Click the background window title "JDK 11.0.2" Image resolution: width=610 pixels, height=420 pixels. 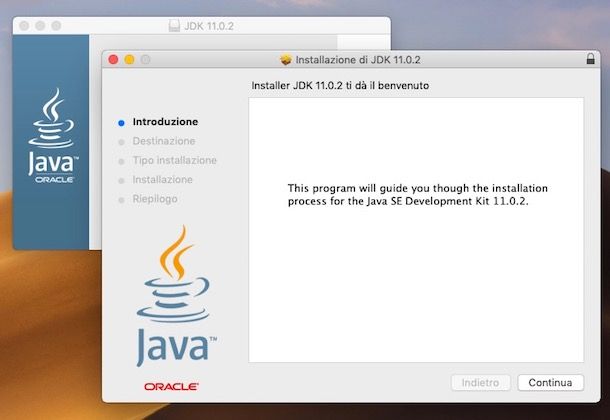pyautogui.click(x=209, y=26)
